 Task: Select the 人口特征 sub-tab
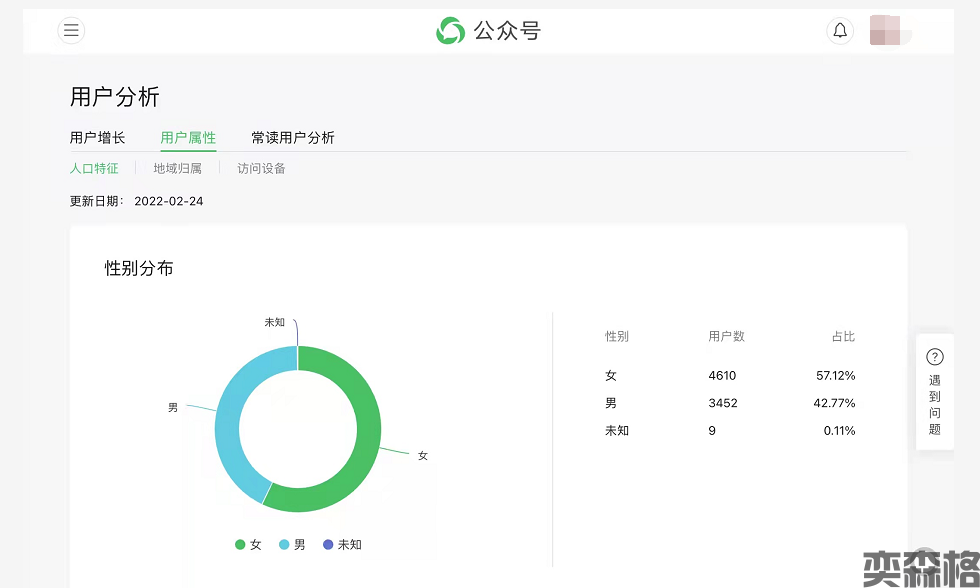(94, 169)
